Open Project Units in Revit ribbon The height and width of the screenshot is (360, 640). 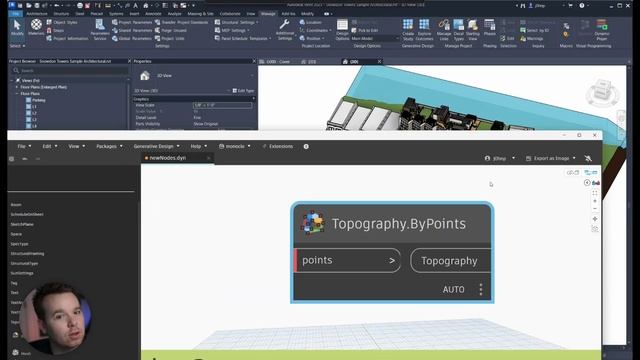[x=169, y=38]
